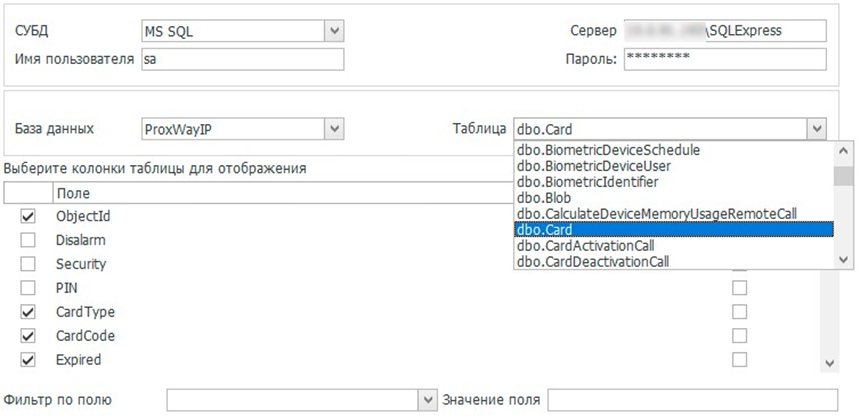Uncheck the CardType column checkbox
Screen dimensions: 860x416
(x=28, y=312)
